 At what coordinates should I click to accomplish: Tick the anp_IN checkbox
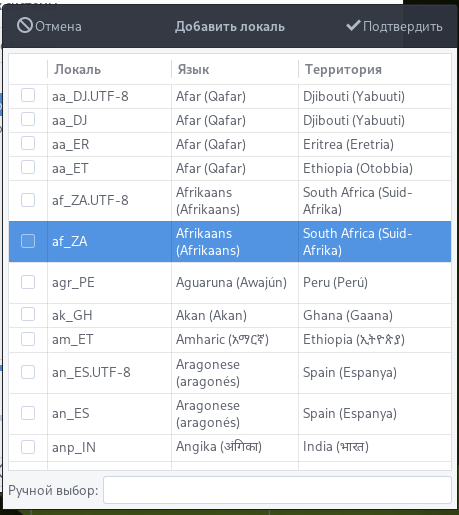[x=28, y=447]
